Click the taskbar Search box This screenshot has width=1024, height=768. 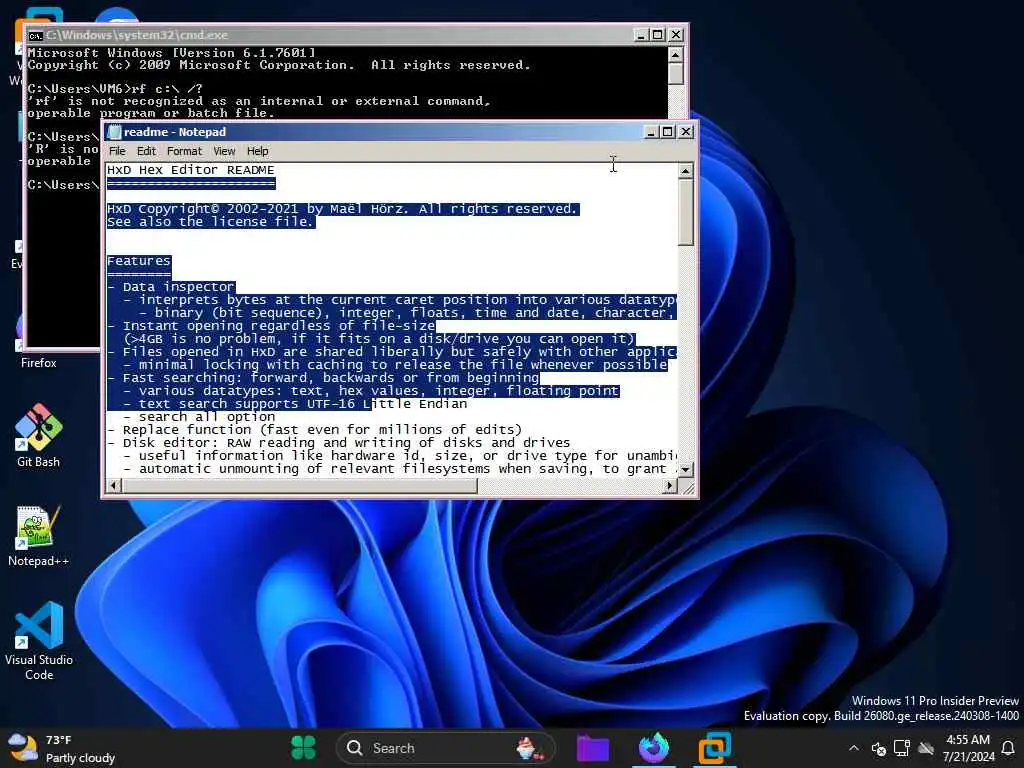point(445,748)
